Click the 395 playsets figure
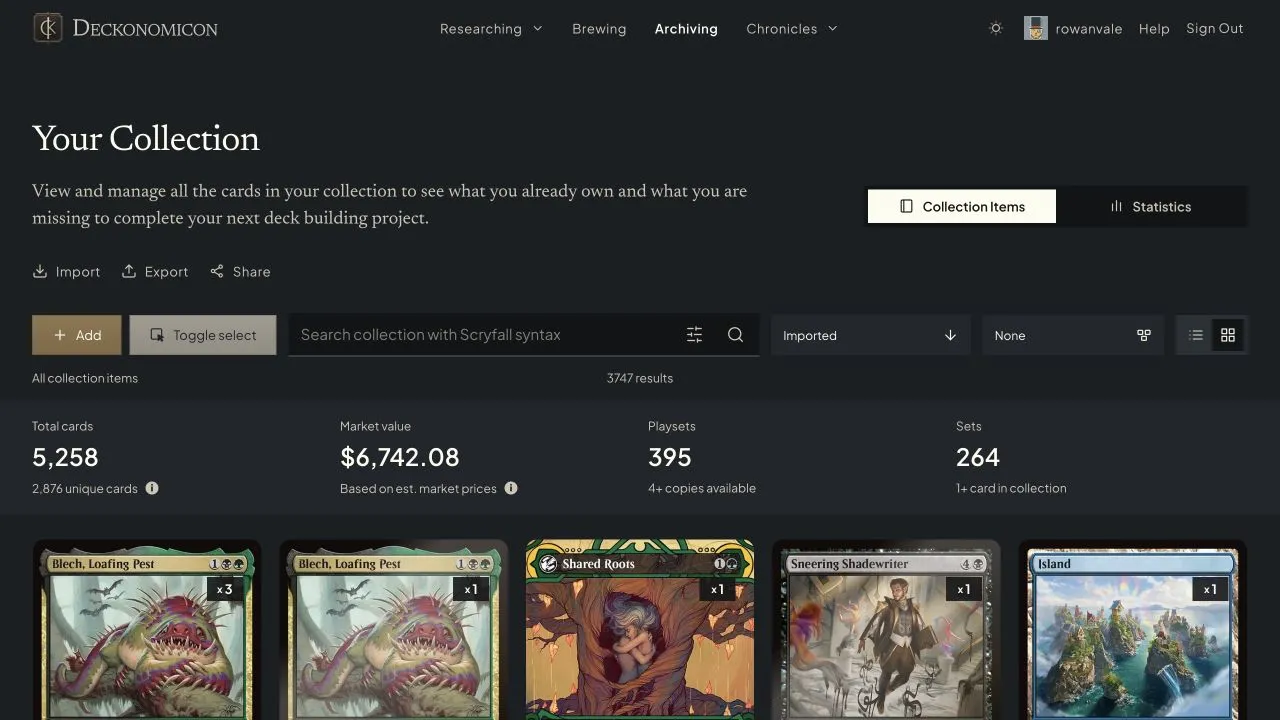Screen dimensions: 1280x720 [x=670, y=457]
